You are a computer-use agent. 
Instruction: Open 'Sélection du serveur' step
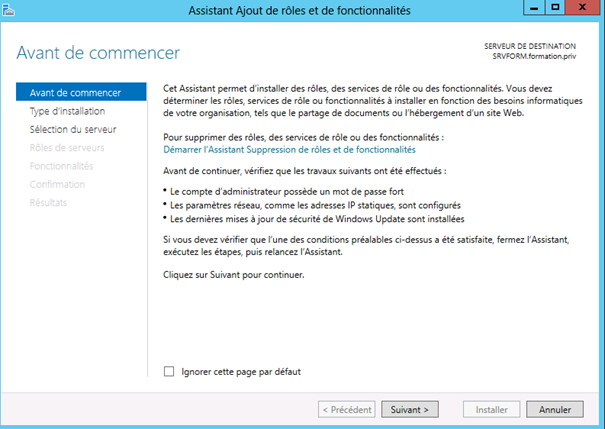73,129
